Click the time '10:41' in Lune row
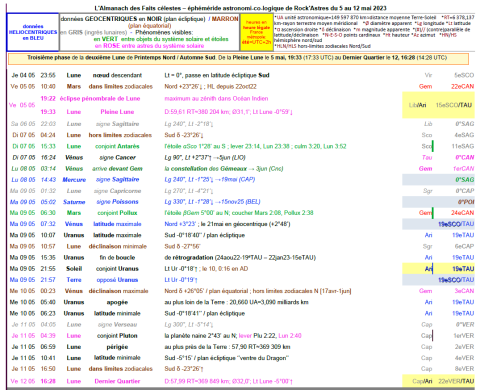This screenshot has width=480, height=390. [48, 358]
